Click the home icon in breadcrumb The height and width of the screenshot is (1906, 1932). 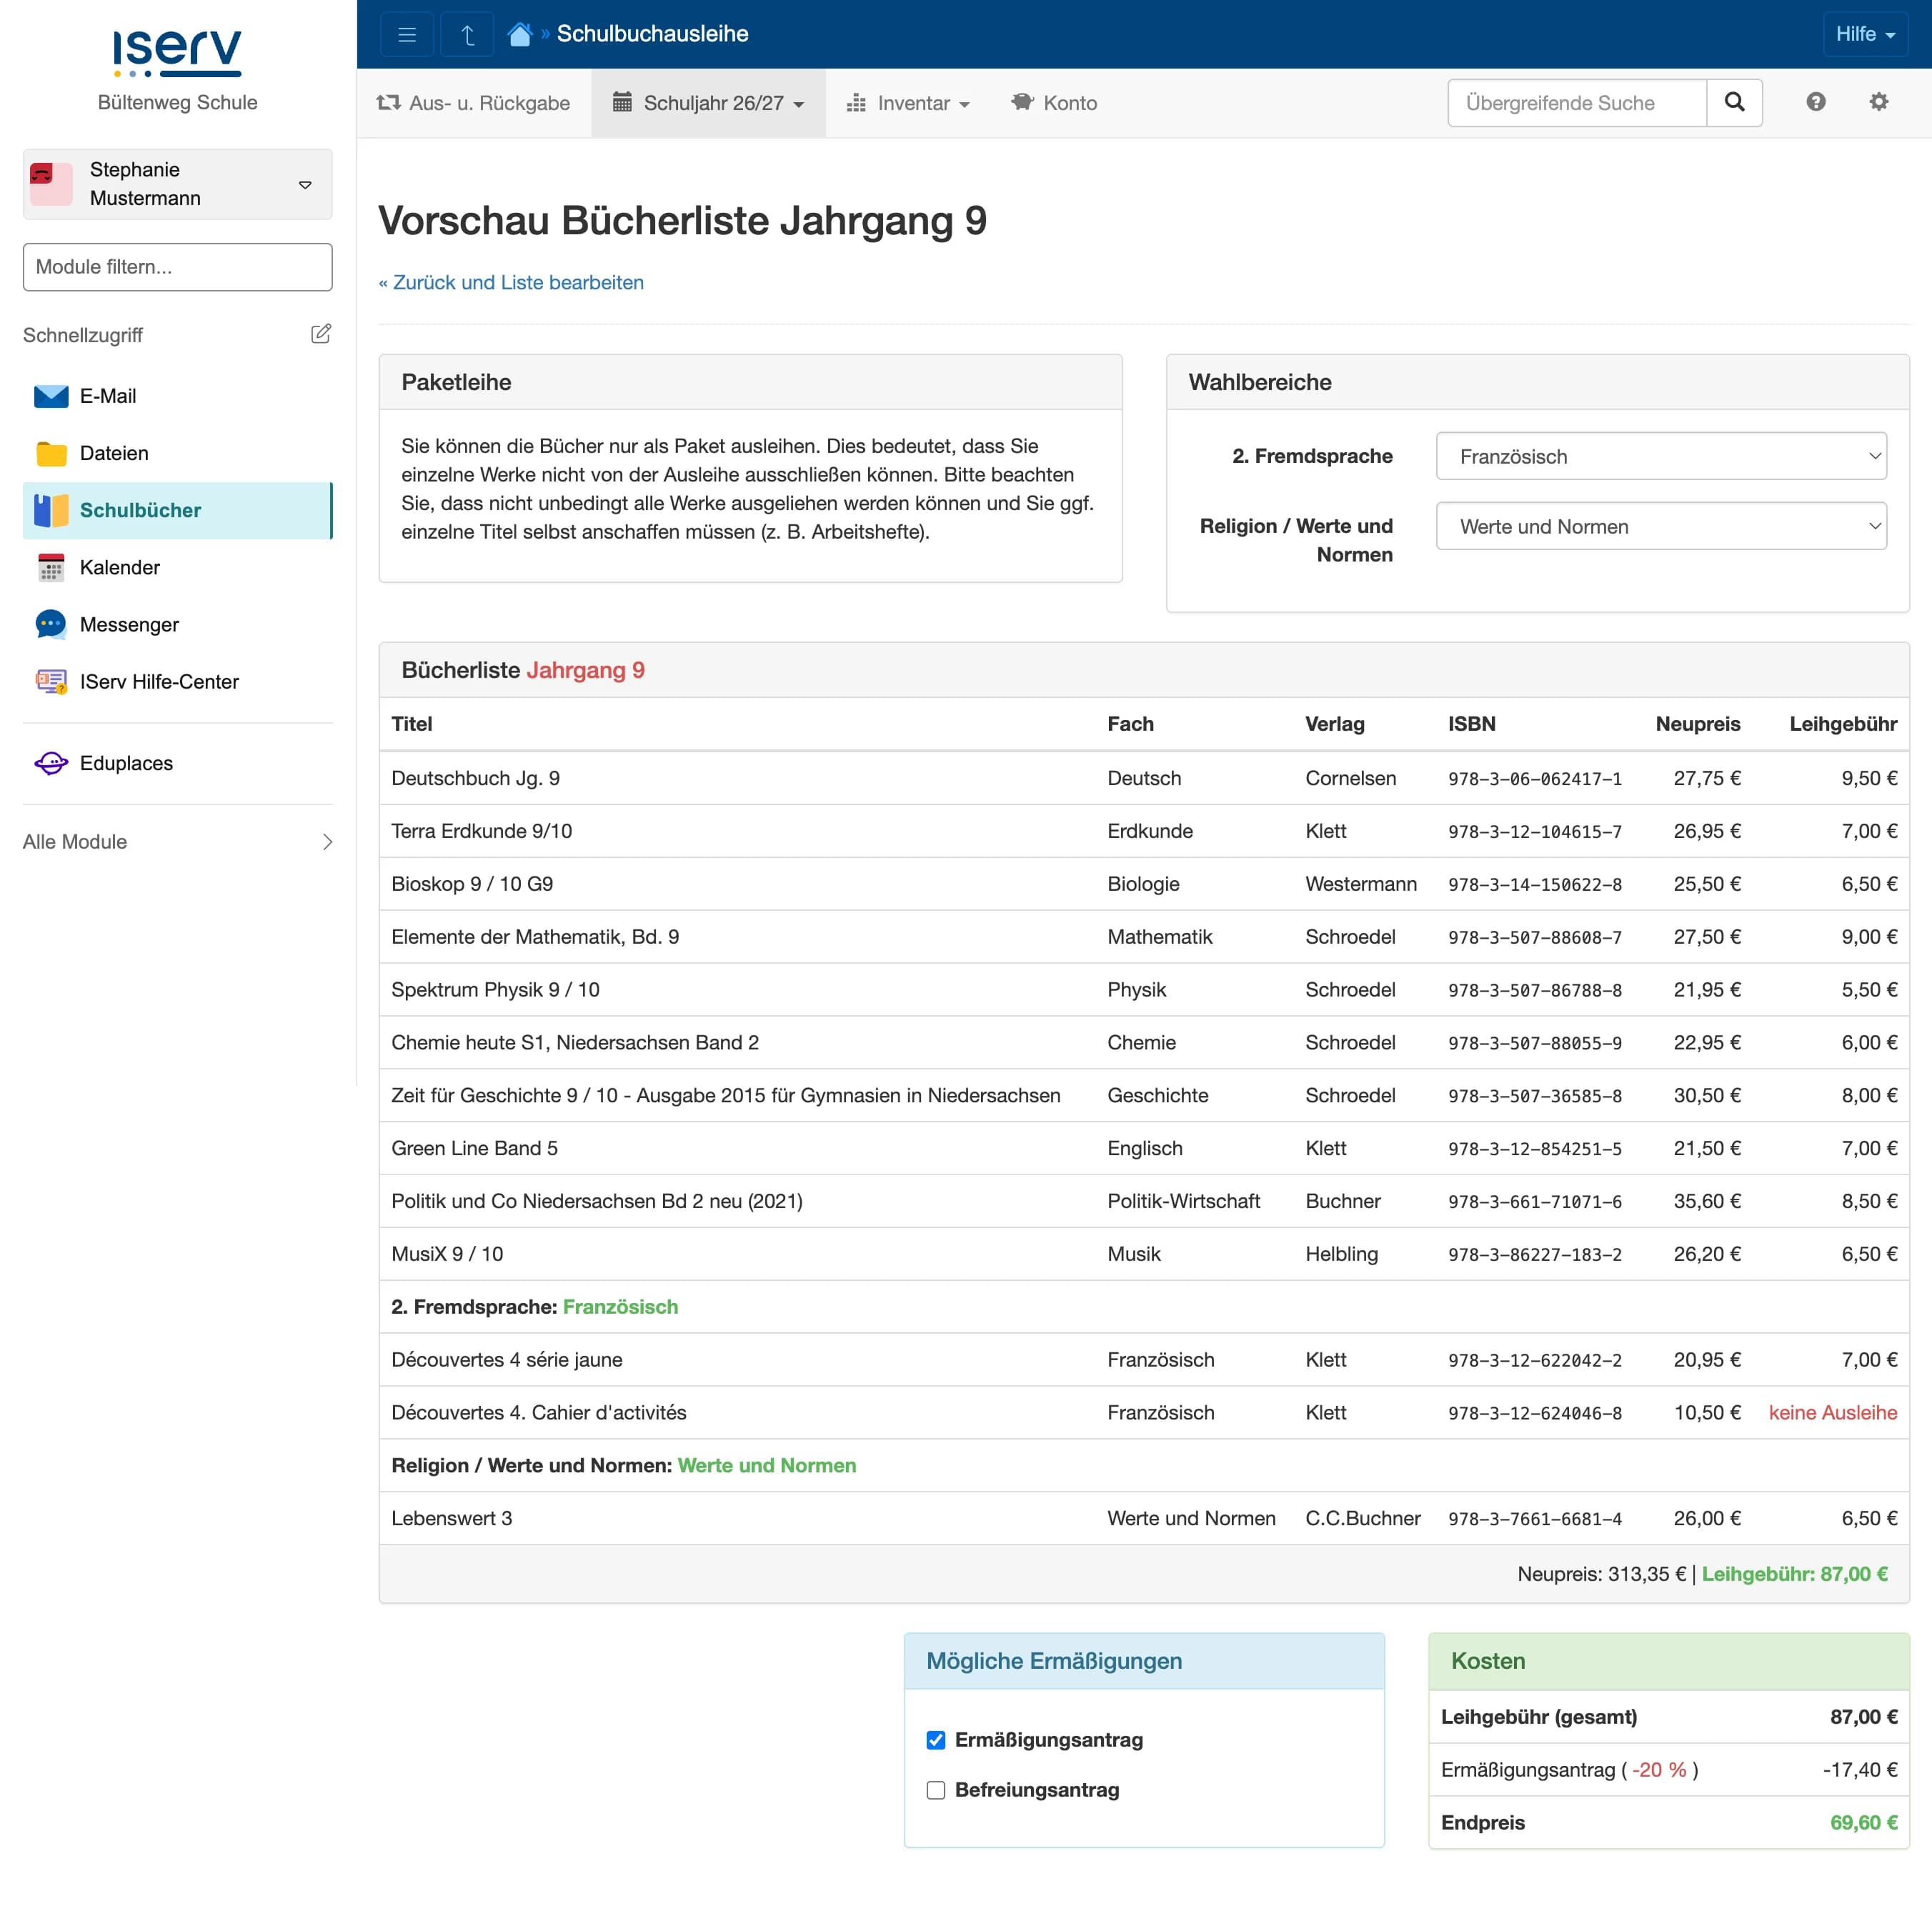point(519,35)
